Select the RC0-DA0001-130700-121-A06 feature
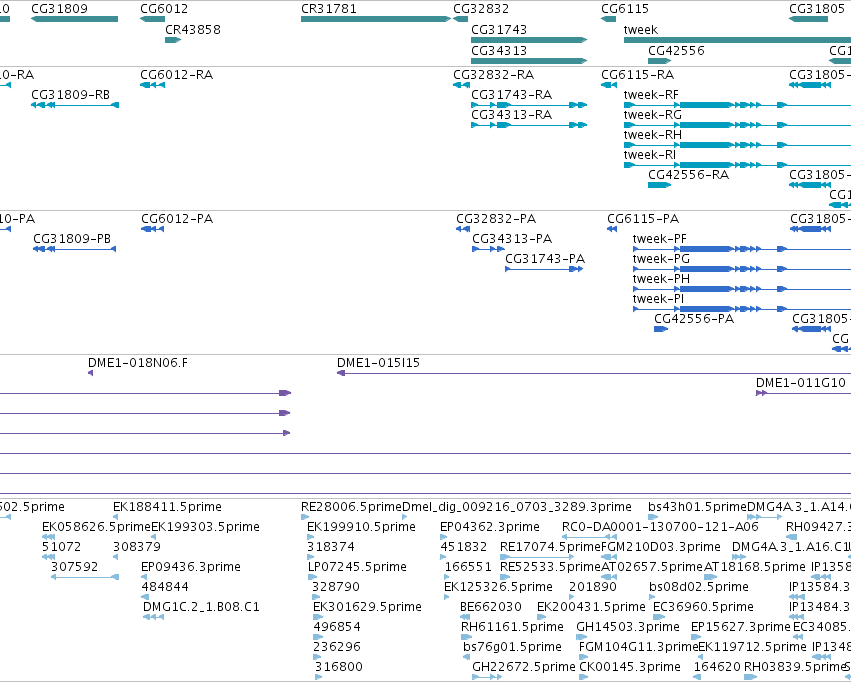Screen dimensions: 851x682 (588, 537)
